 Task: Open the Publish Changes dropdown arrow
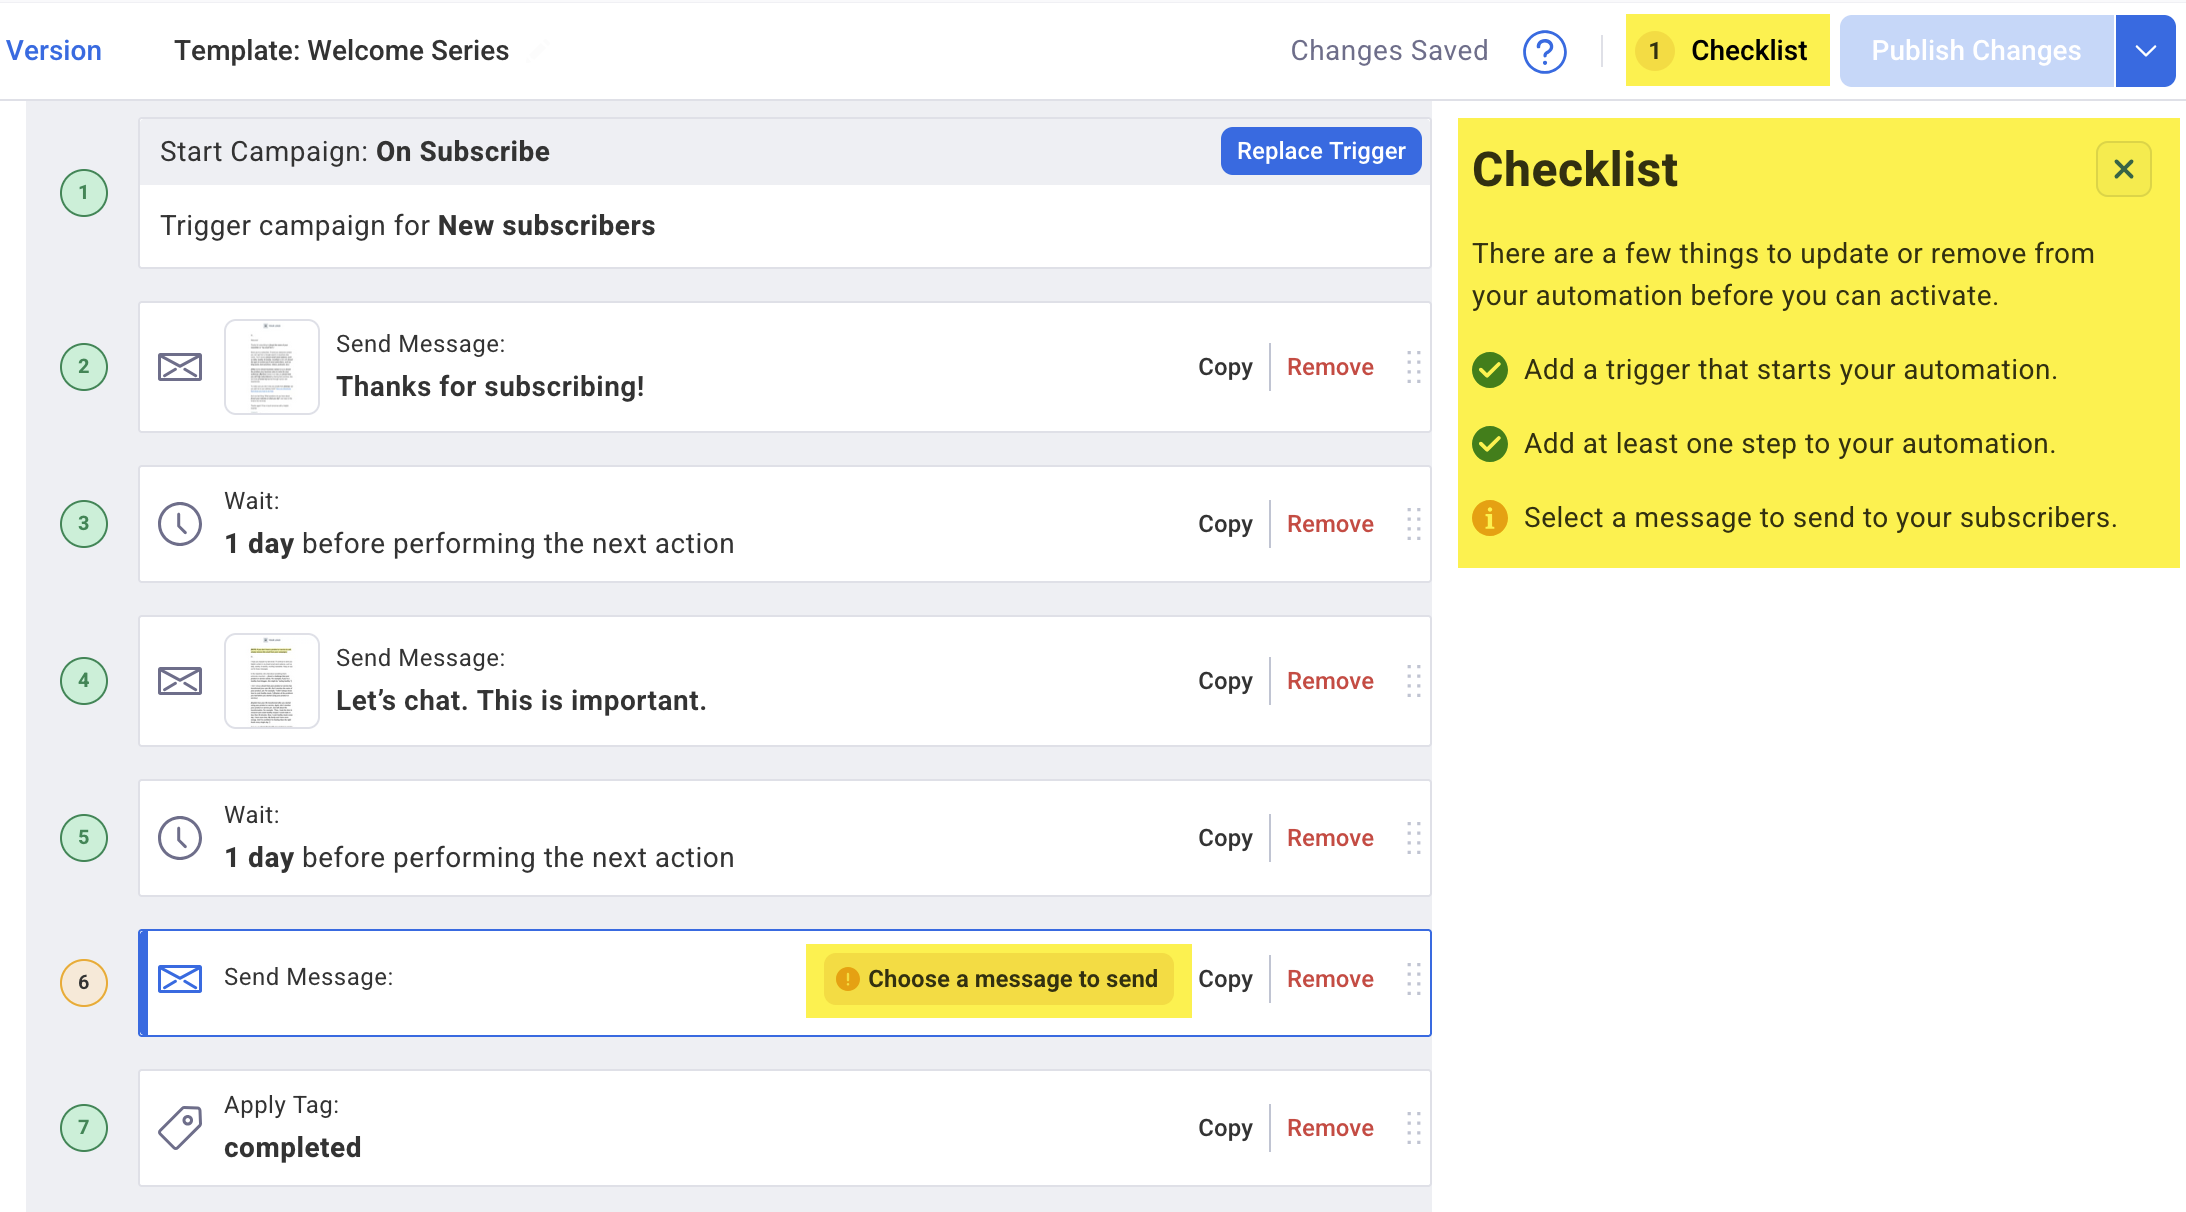tap(2145, 51)
